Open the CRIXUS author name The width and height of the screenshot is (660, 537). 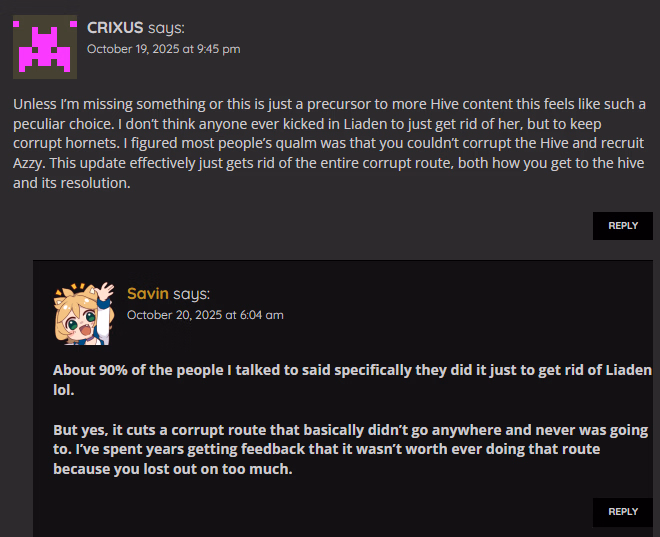[x=115, y=28]
